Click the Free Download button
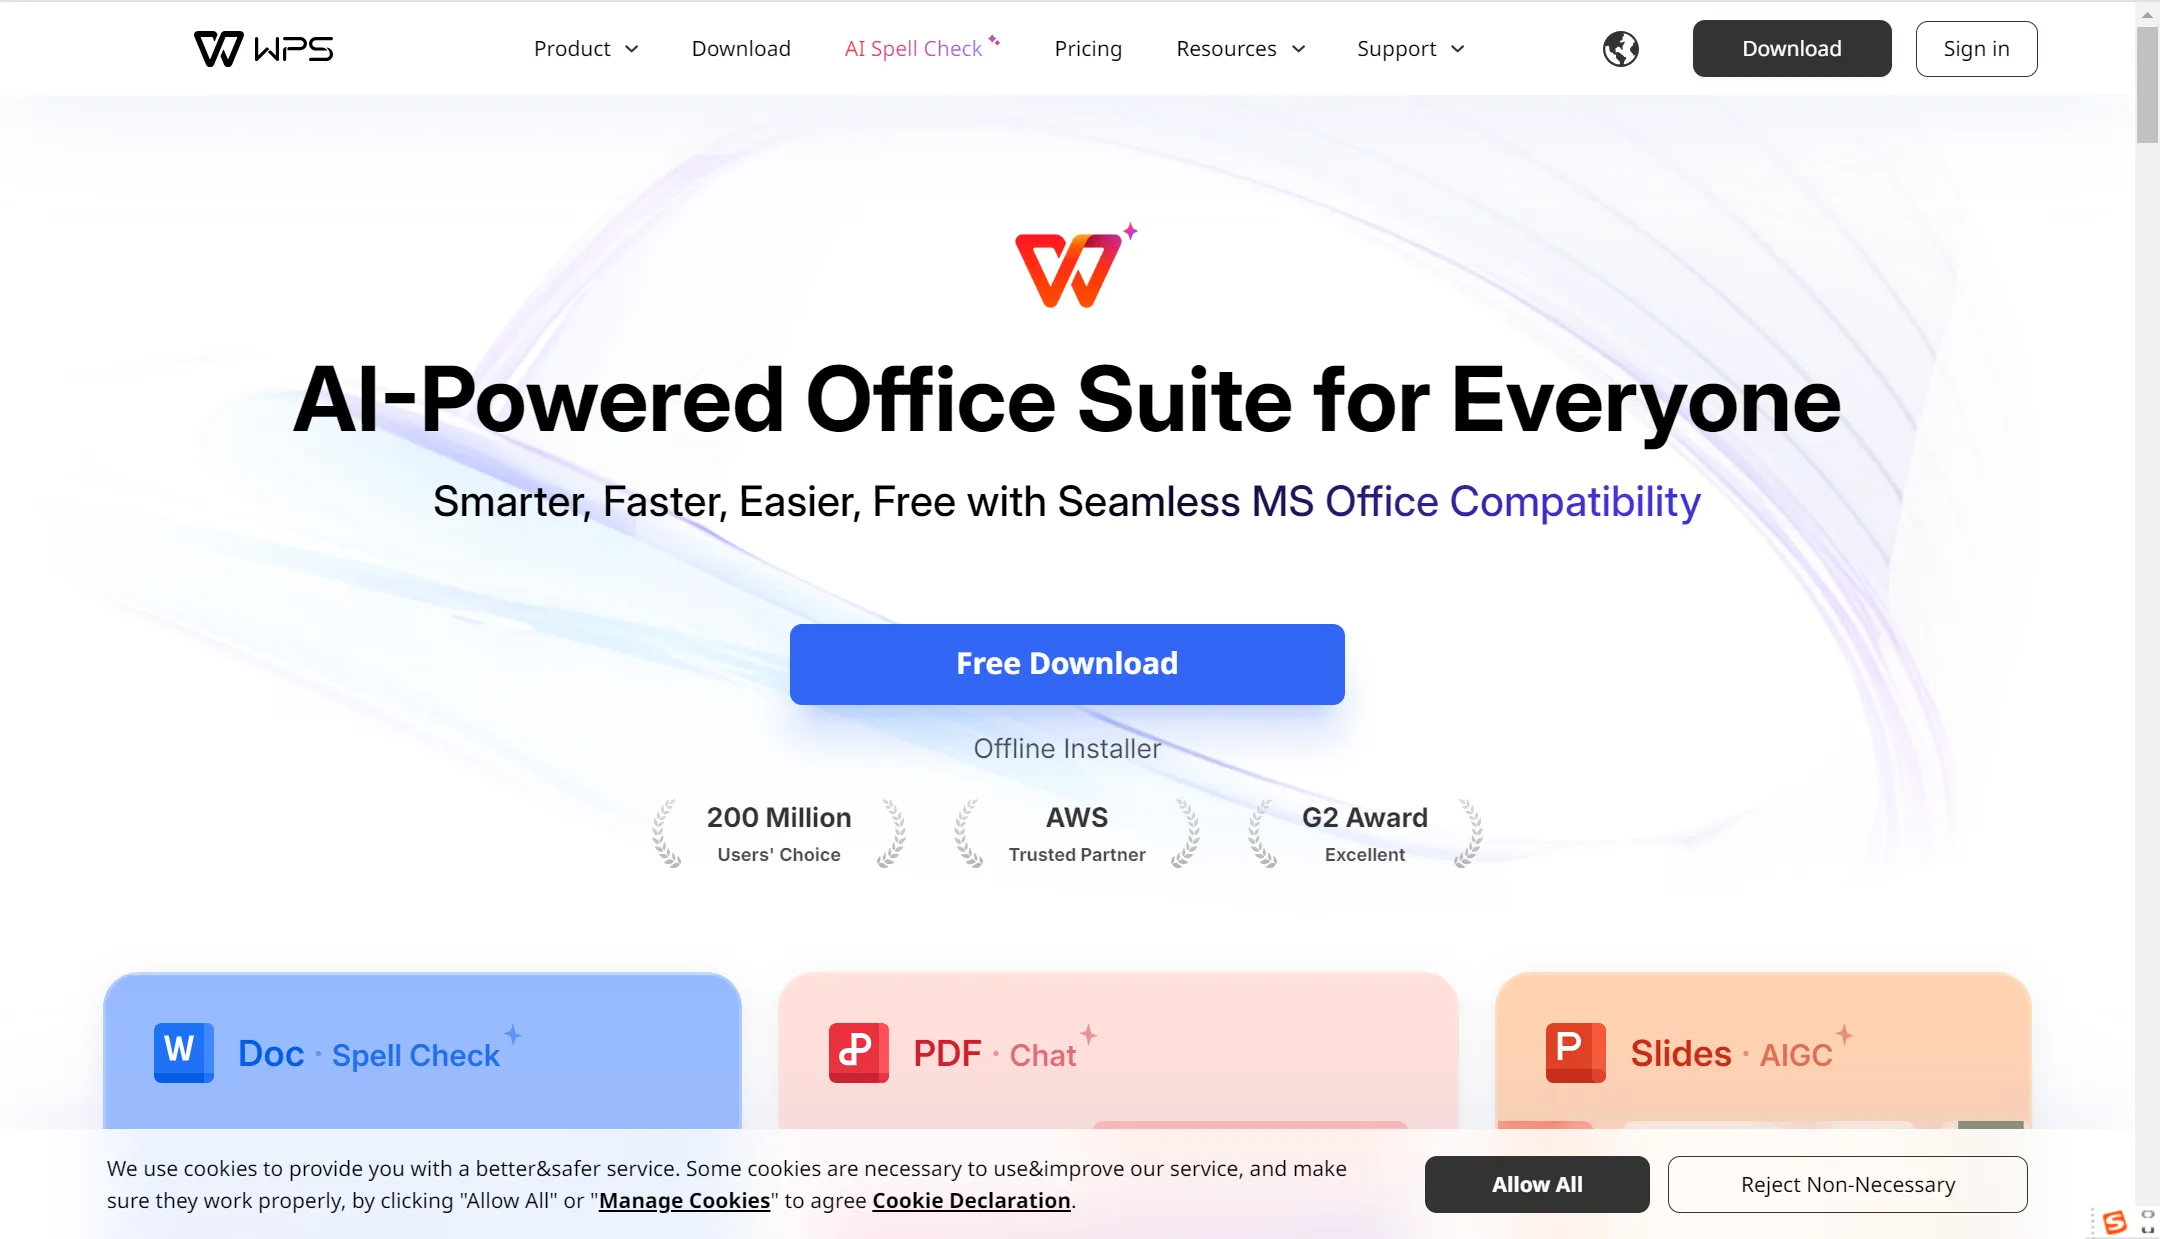Viewport: 2160px width, 1239px height. [1067, 663]
